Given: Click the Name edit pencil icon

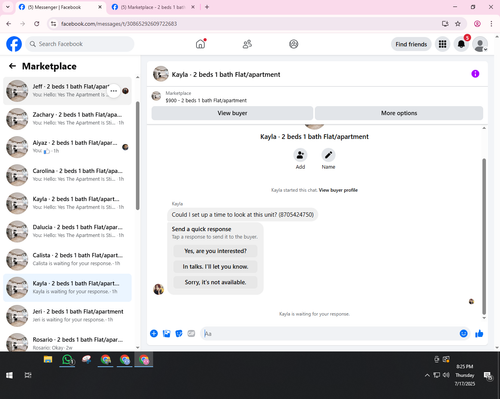Looking at the screenshot, I should 328,155.
